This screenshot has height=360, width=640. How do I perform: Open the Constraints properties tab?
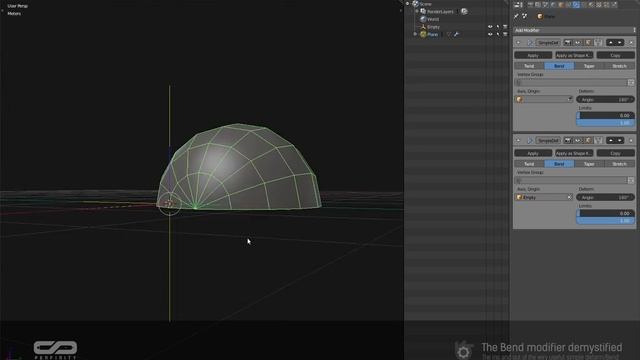click(x=569, y=4)
